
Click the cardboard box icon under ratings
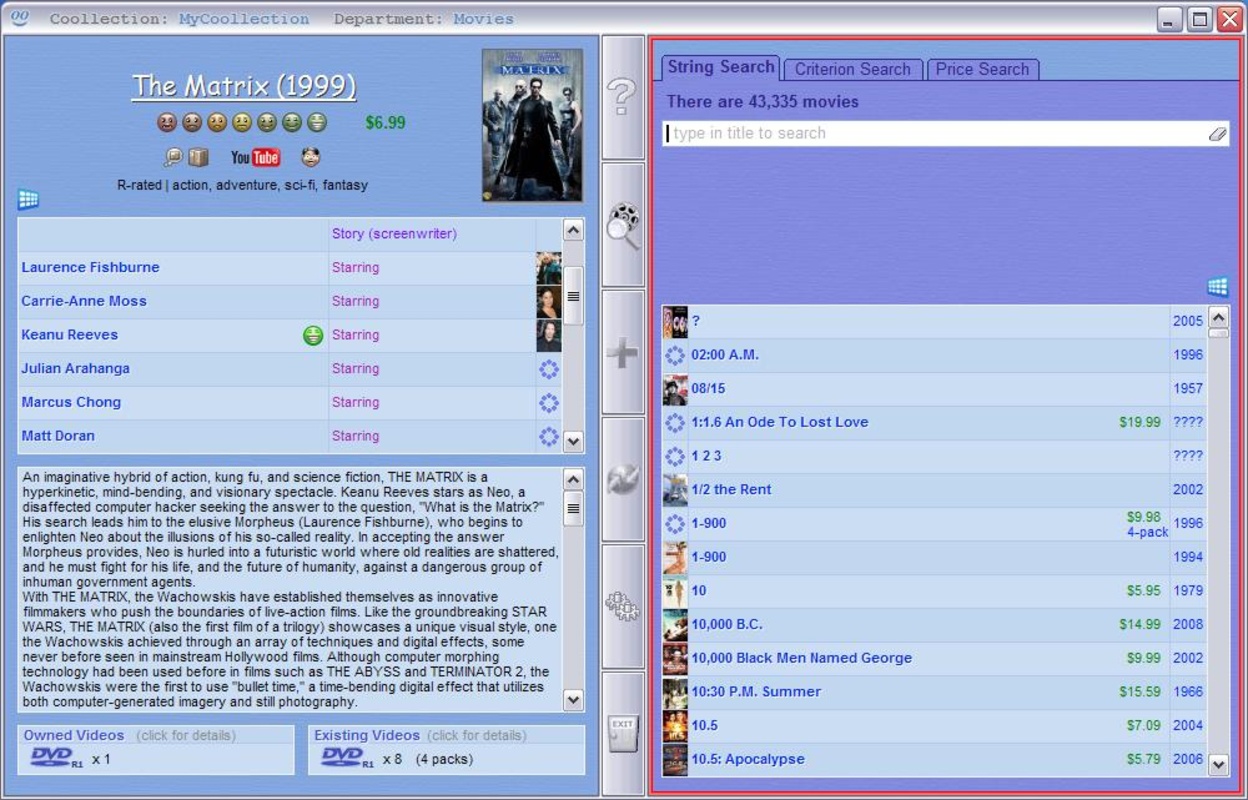tap(198, 157)
